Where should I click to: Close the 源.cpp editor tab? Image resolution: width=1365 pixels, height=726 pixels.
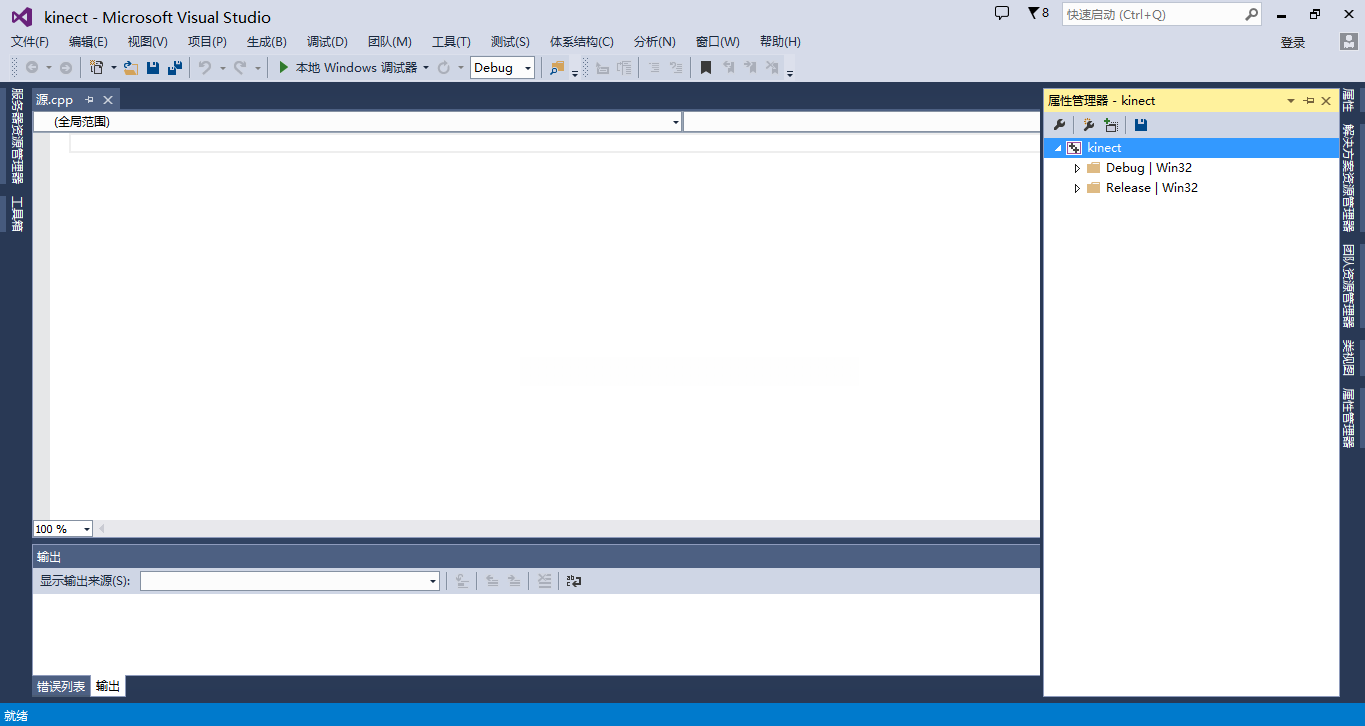[108, 100]
